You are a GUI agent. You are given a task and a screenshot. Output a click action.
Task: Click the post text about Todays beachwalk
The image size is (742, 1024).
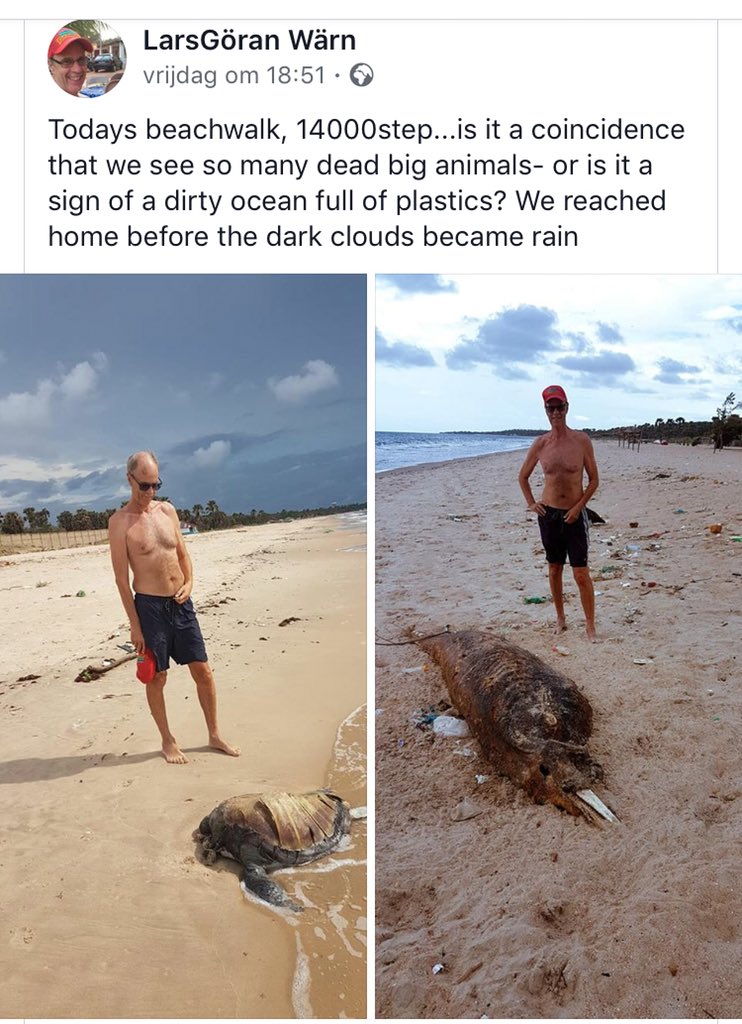point(366,183)
